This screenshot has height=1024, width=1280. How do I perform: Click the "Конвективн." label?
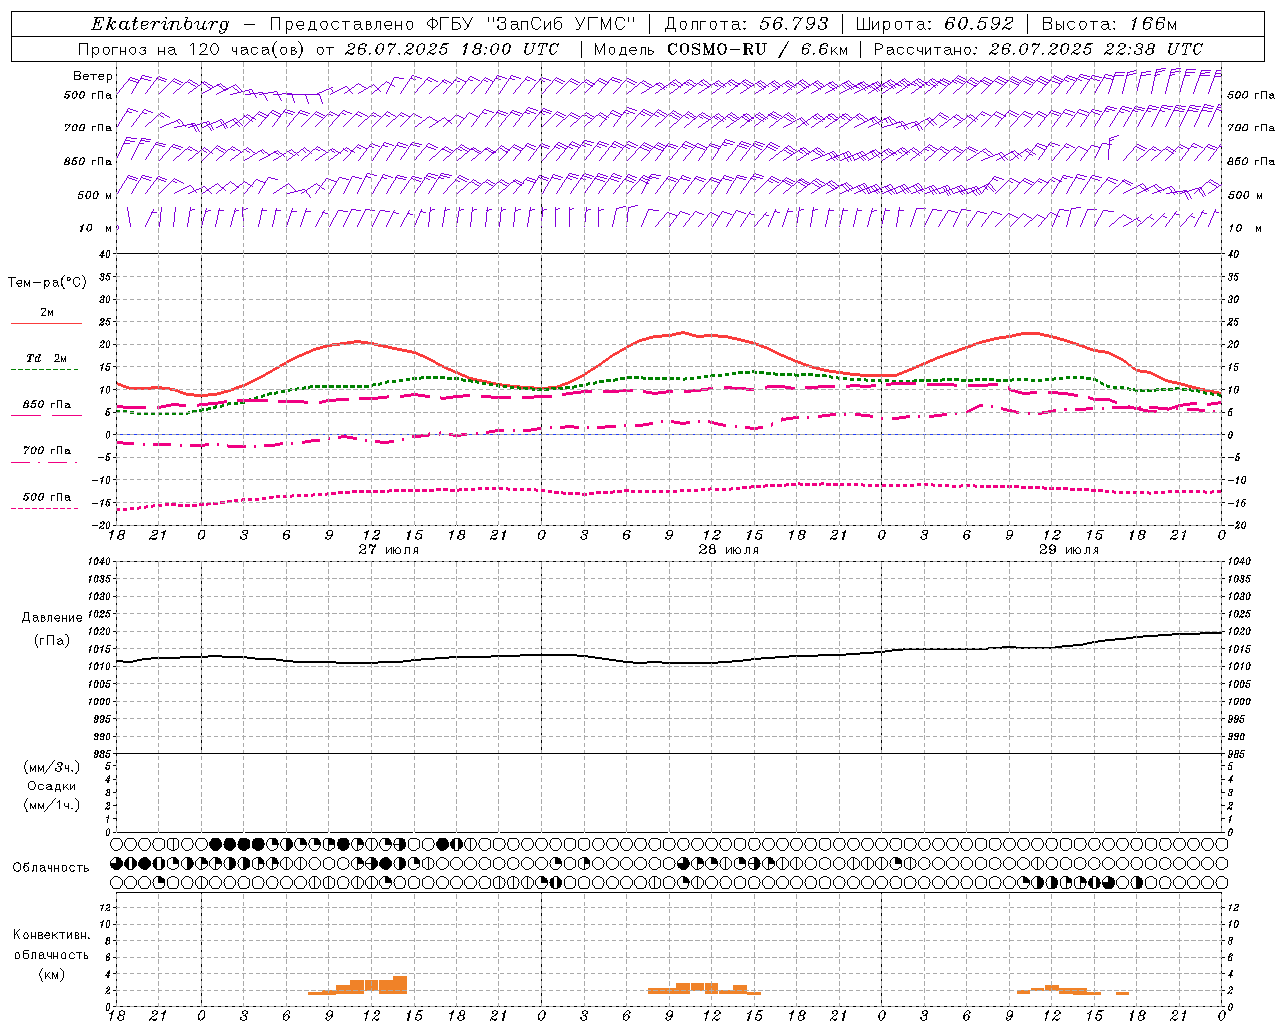point(51,935)
